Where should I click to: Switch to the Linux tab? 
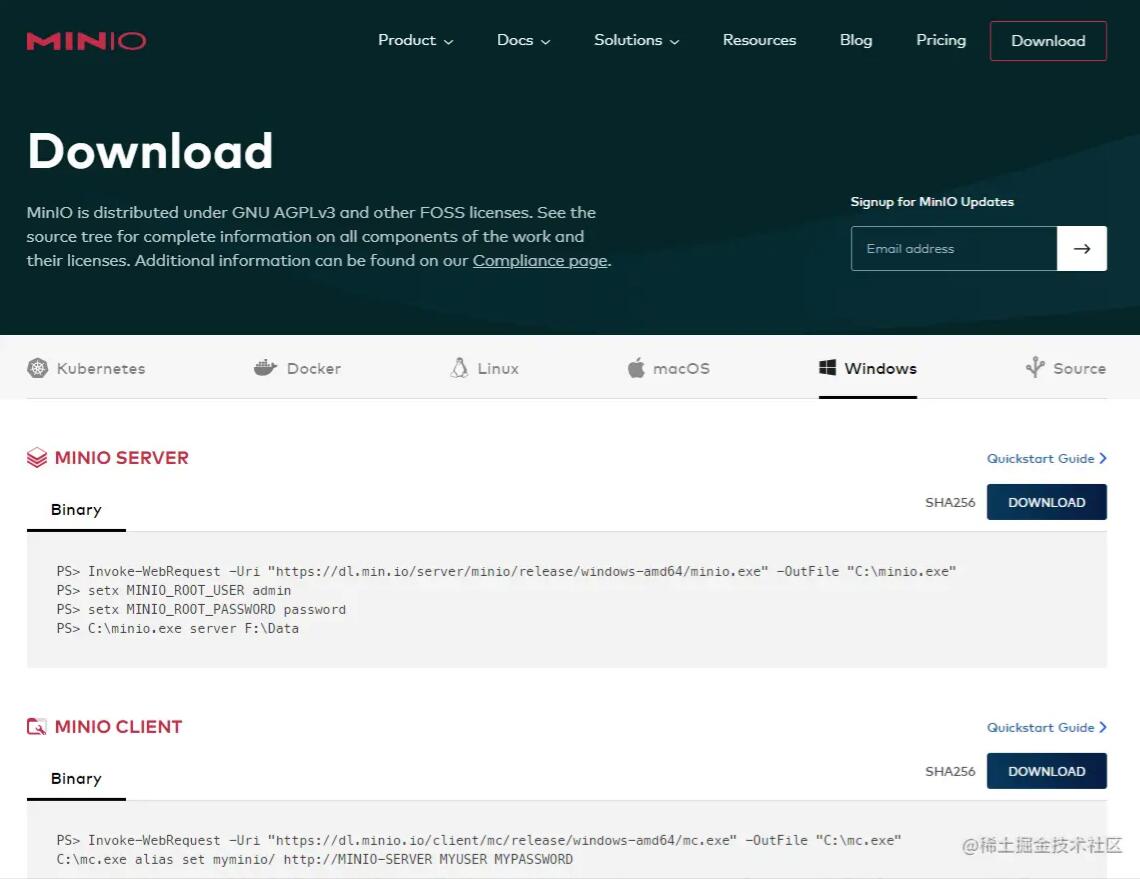point(485,368)
